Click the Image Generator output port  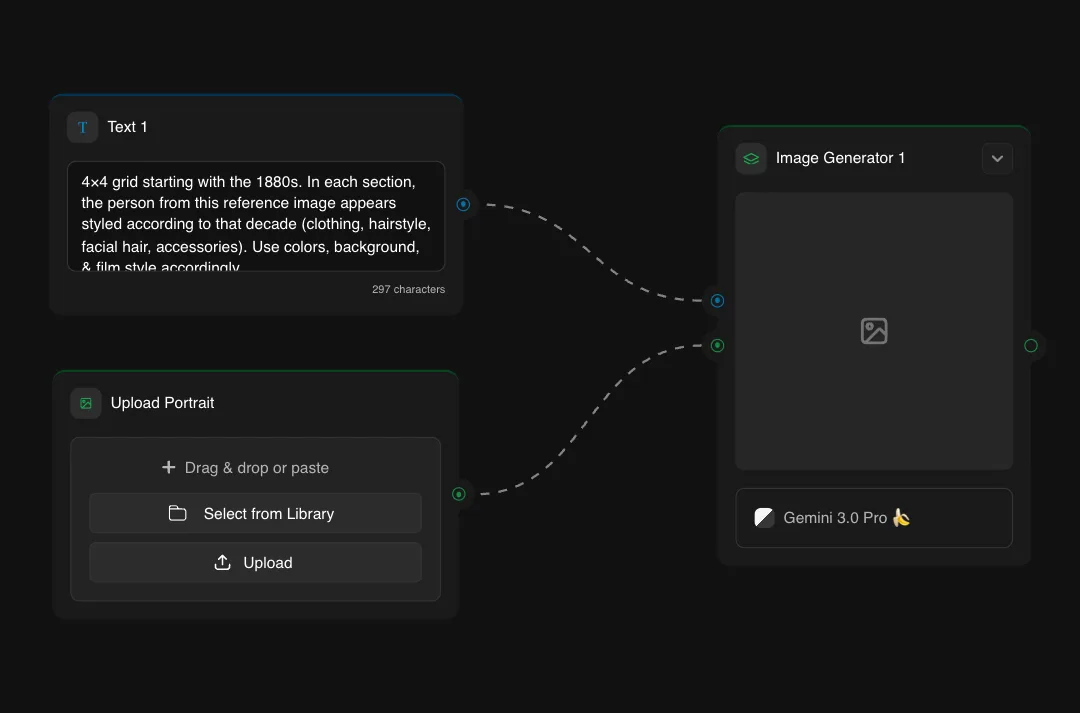(1031, 346)
